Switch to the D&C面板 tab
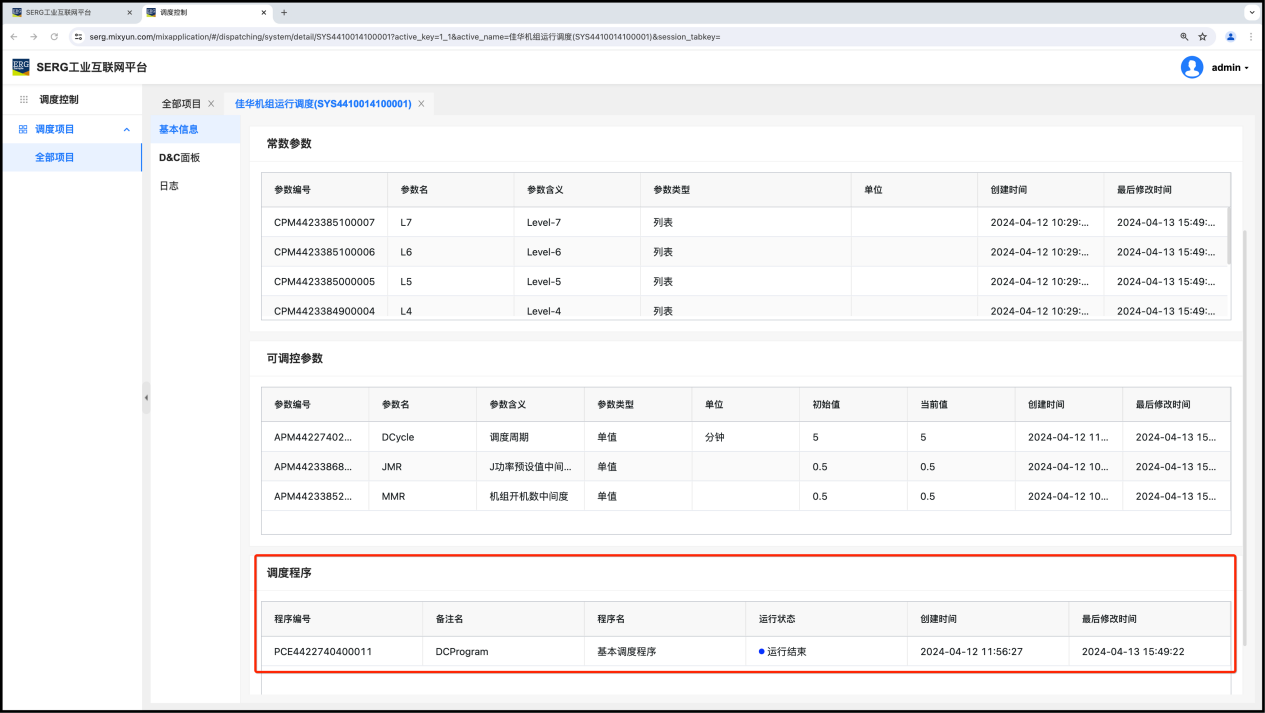Image resolution: width=1265 pixels, height=713 pixels. tap(179, 158)
